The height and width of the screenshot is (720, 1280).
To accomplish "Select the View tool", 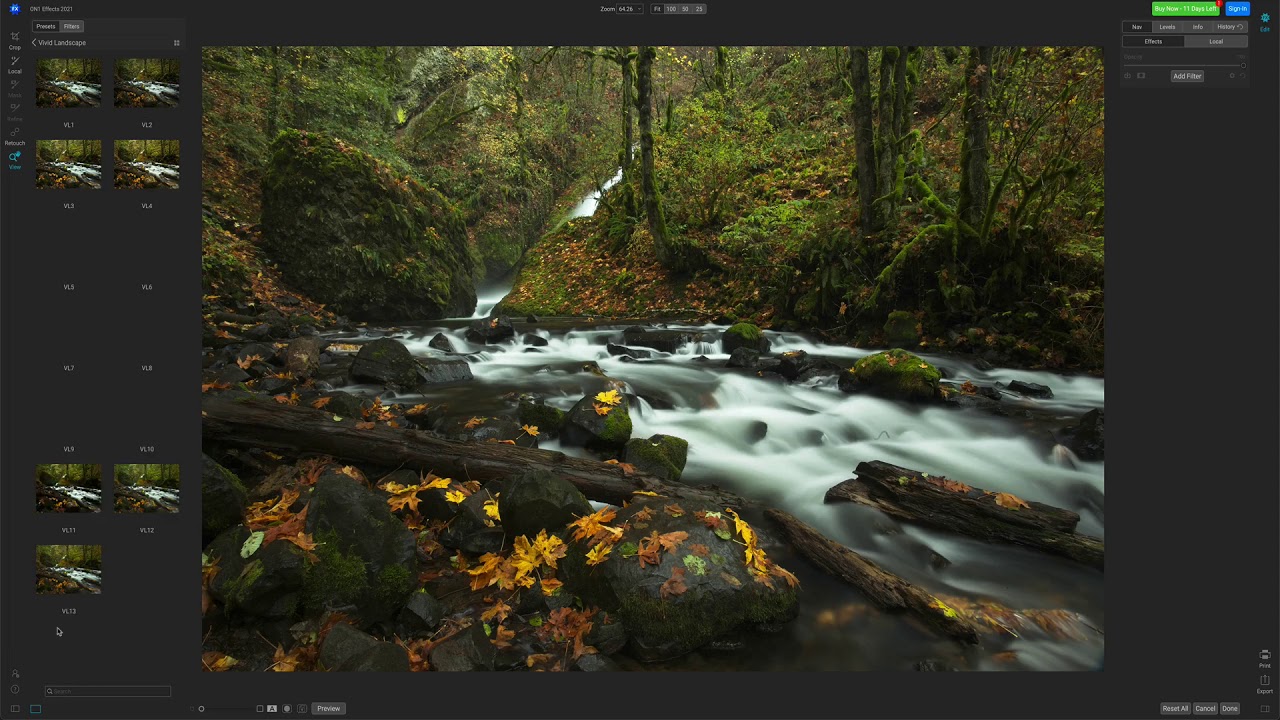I will click(15, 157).
